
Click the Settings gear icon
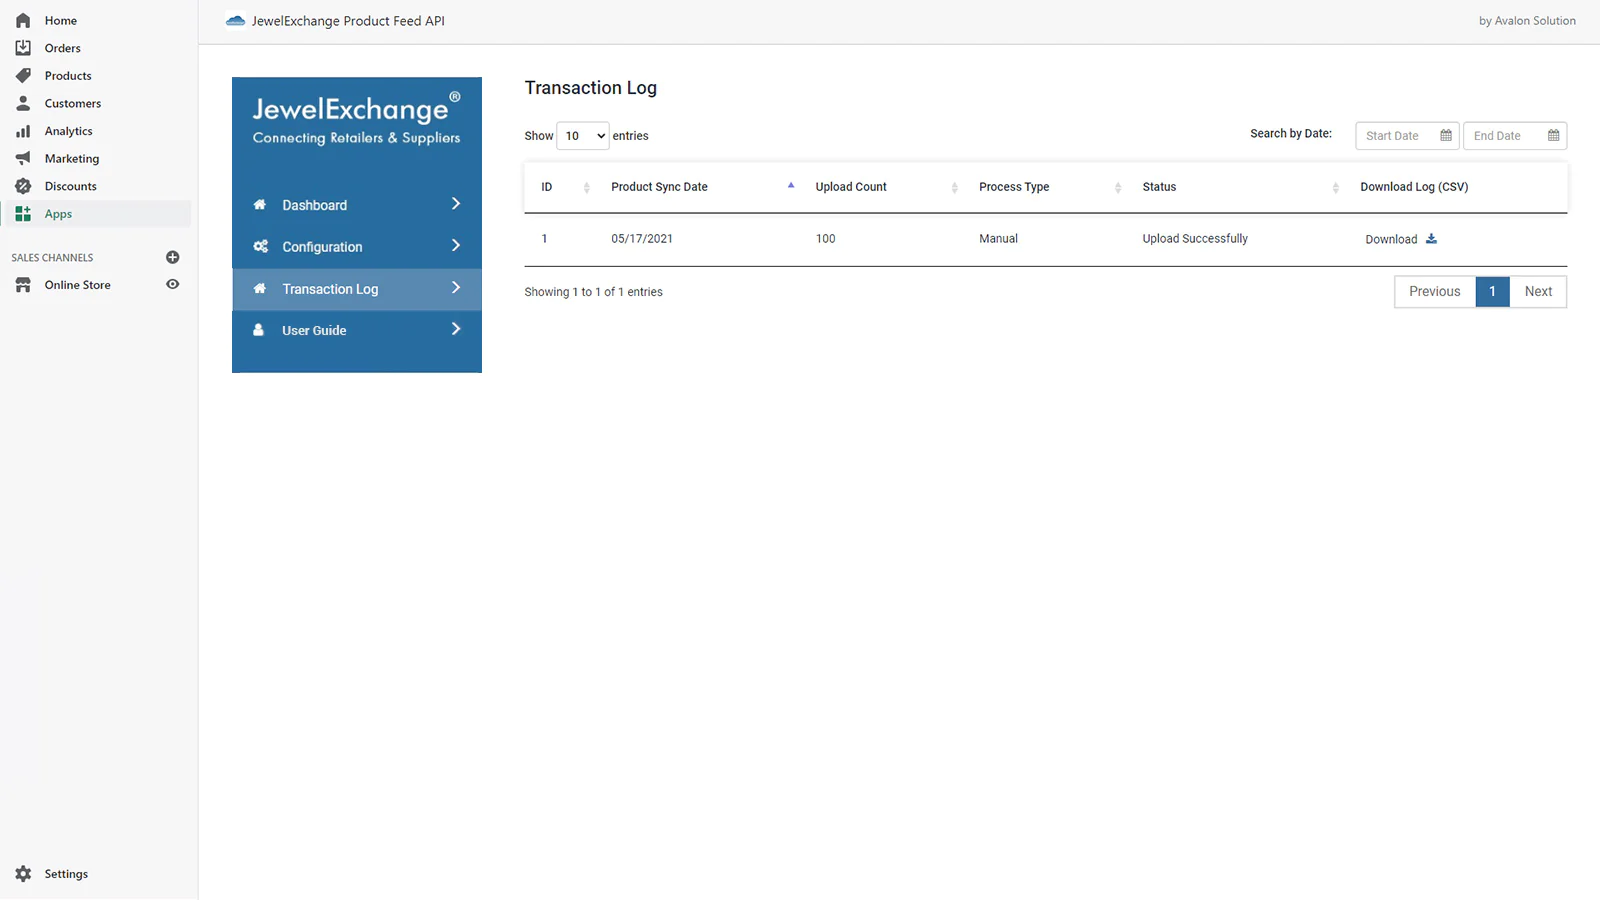(23, 874)
